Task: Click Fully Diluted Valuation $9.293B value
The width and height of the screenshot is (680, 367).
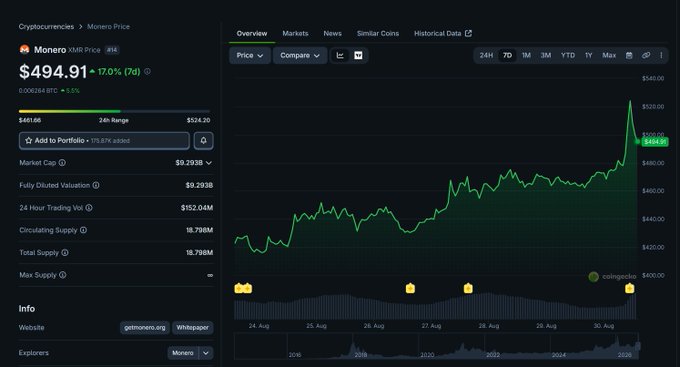Action: (199, 185)
